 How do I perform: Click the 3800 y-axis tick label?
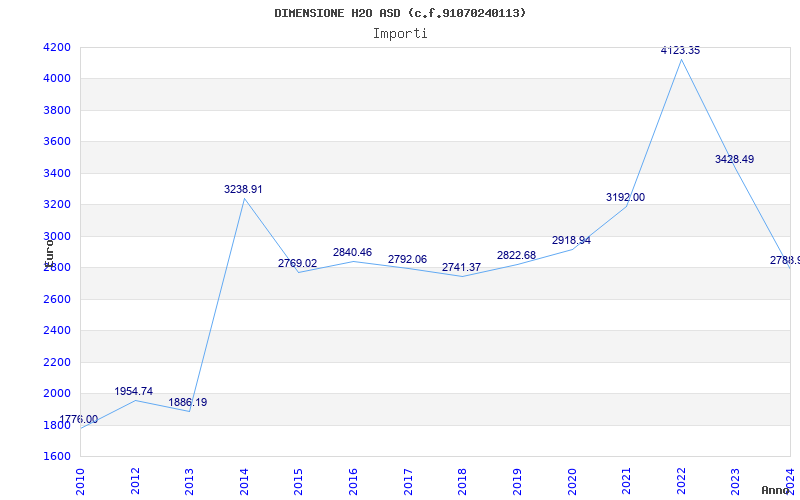(55, 110)
